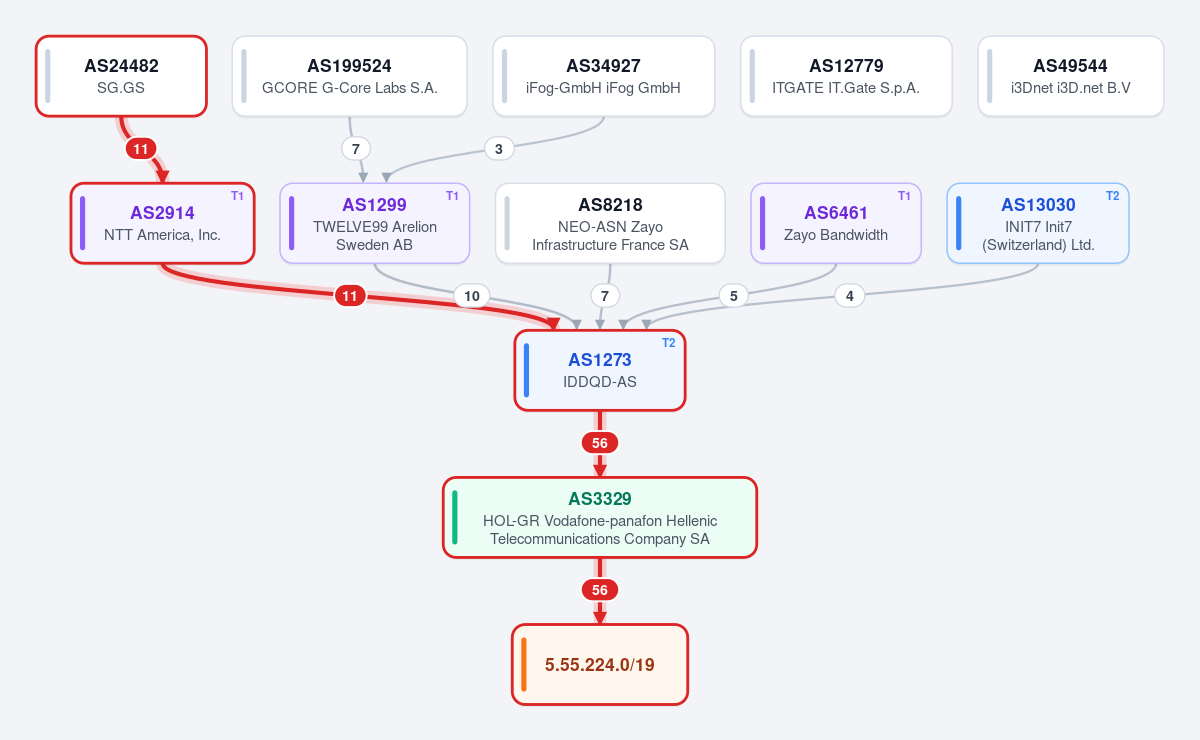Select the edge badge labeled 5
The width and height of the screenshot is (1200, 740).
(x=733, y=296)
